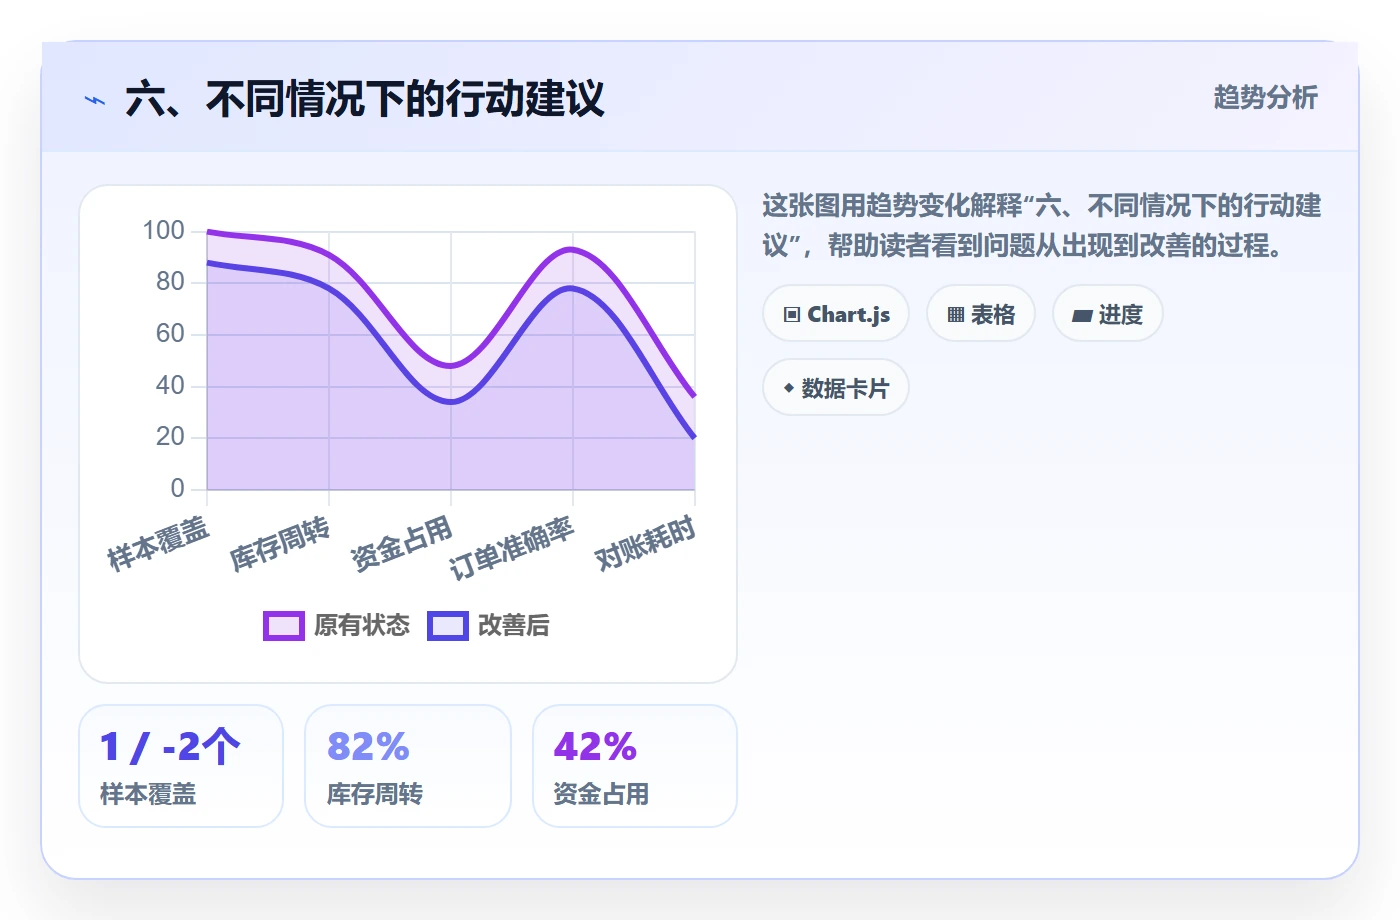Select the 表格 tag
This screenshot has height=920, width=1400.
pos(981,314)
